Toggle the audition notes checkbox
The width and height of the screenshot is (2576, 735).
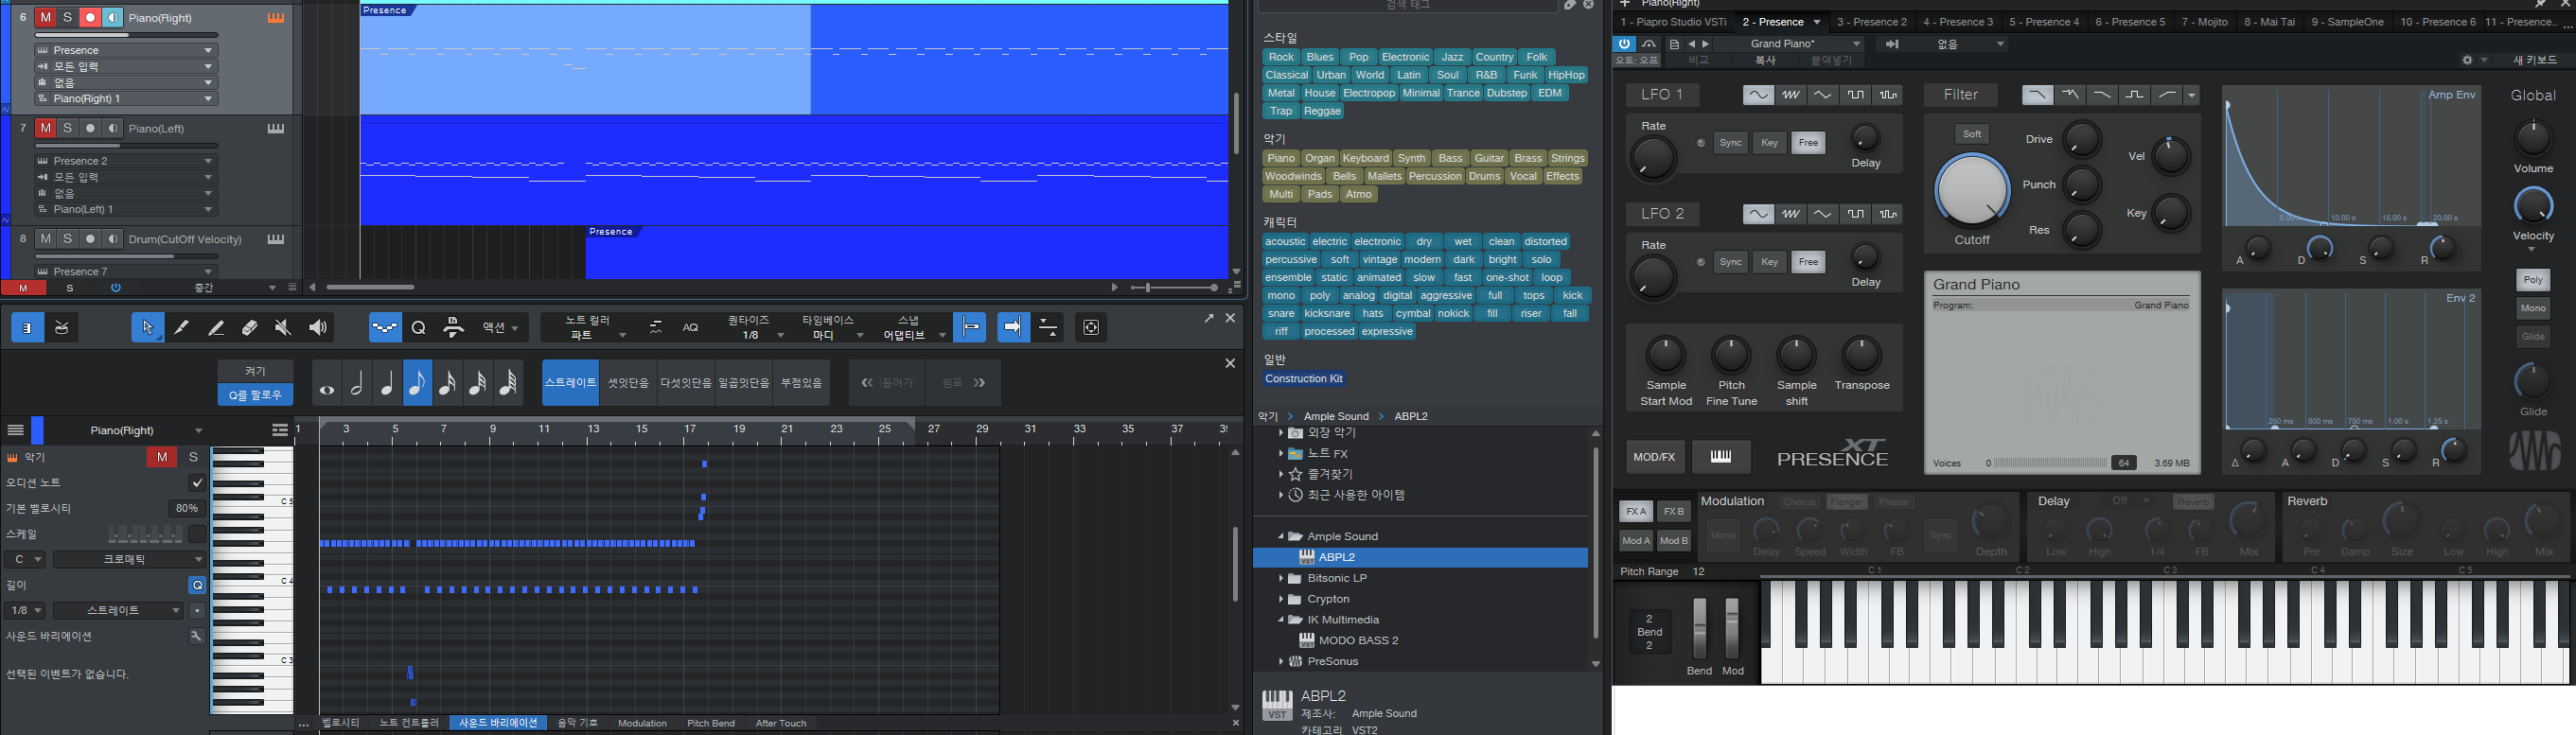pyautogui.click(x=197, y=483)
